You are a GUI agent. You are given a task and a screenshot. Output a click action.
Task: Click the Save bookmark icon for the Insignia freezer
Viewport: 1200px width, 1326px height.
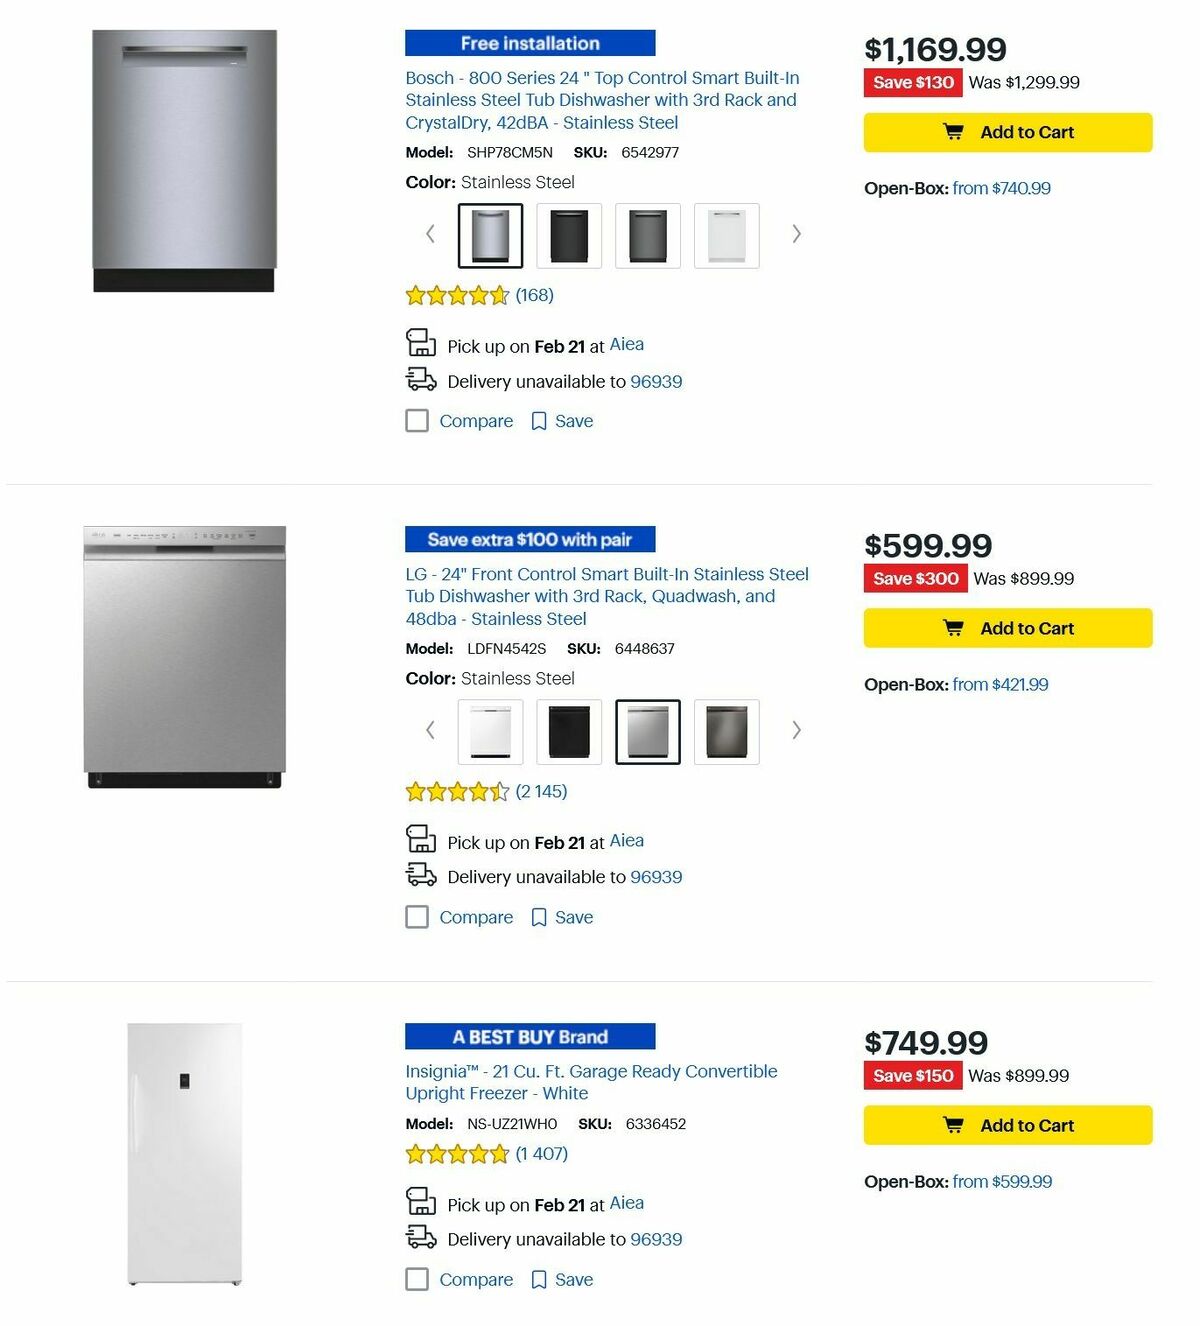pos(539,1279)
